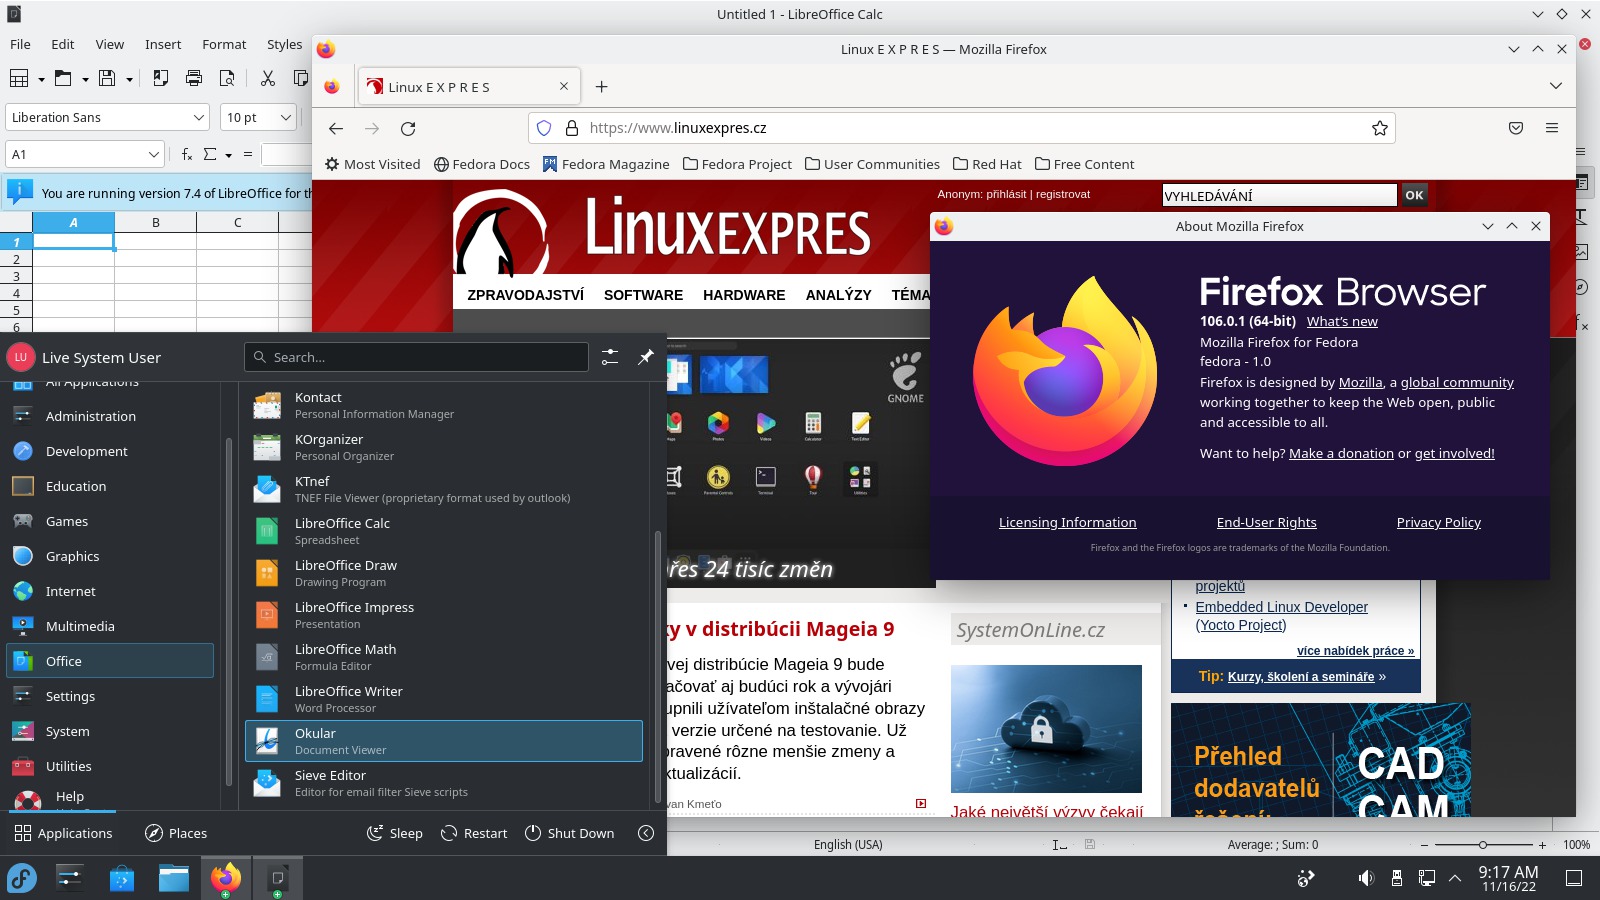Open the volume control in tray
Viewport: 1600px width, 900px height.
coord(1366,878)
